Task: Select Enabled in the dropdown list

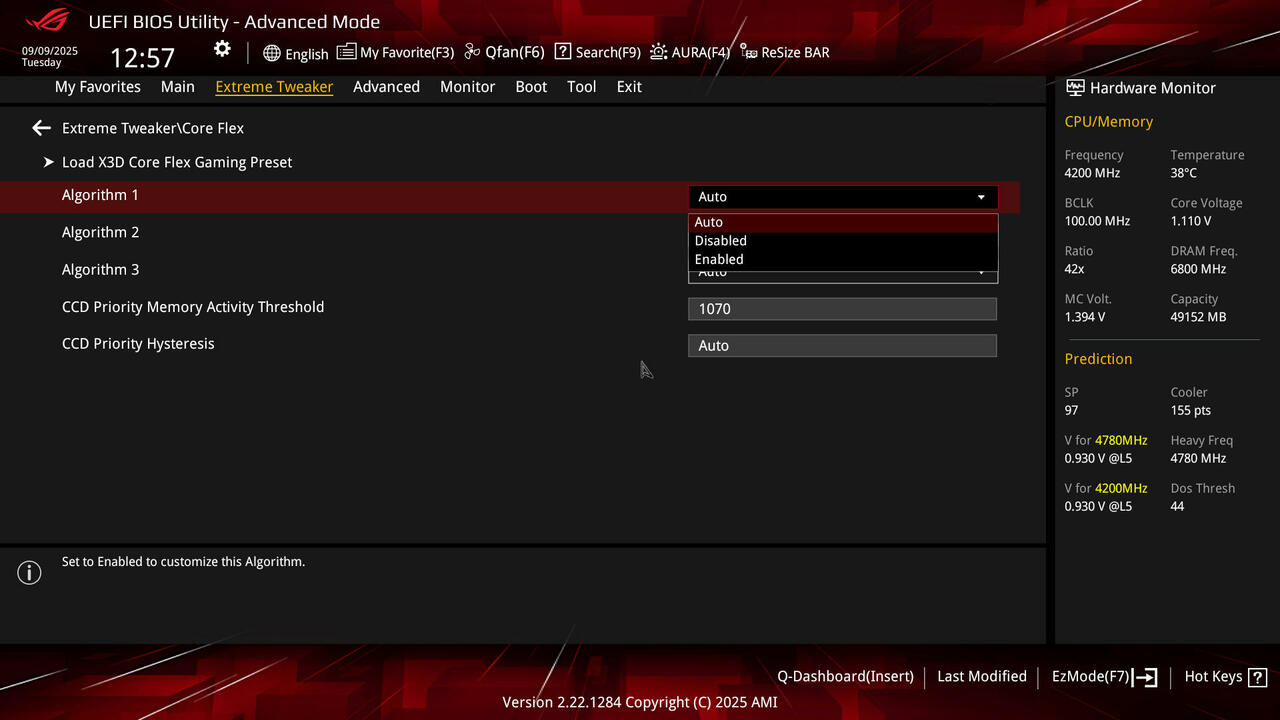Action: pos(843,259)
